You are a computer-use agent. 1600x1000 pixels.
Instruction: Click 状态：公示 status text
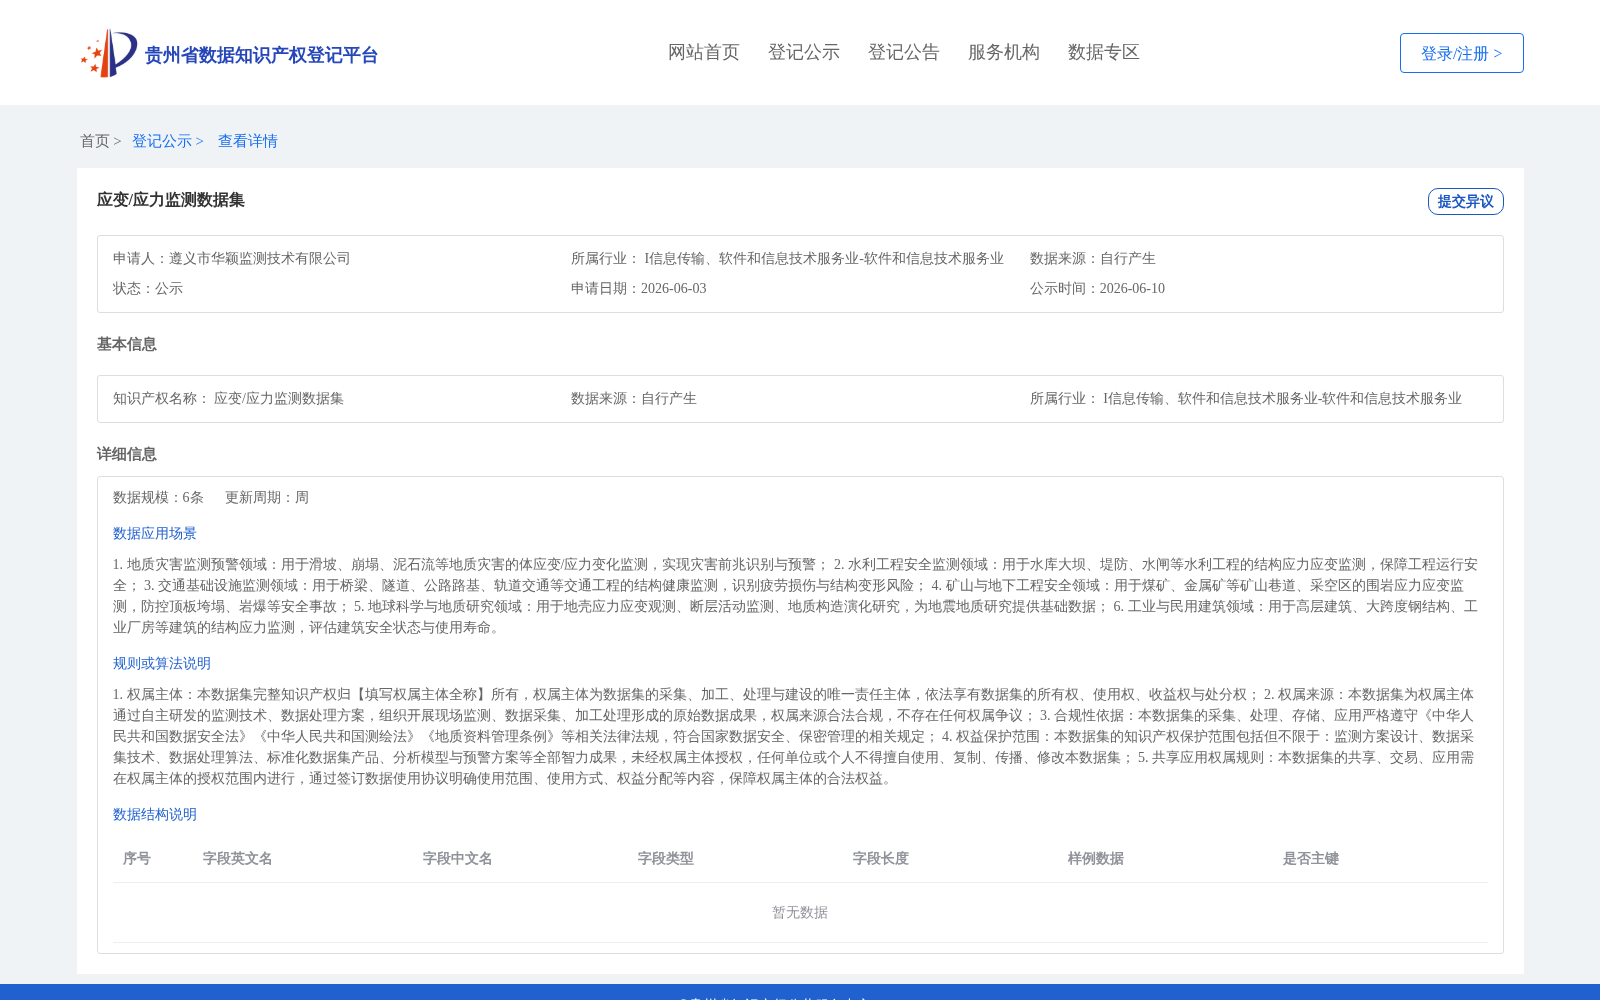tap(148, 288)
